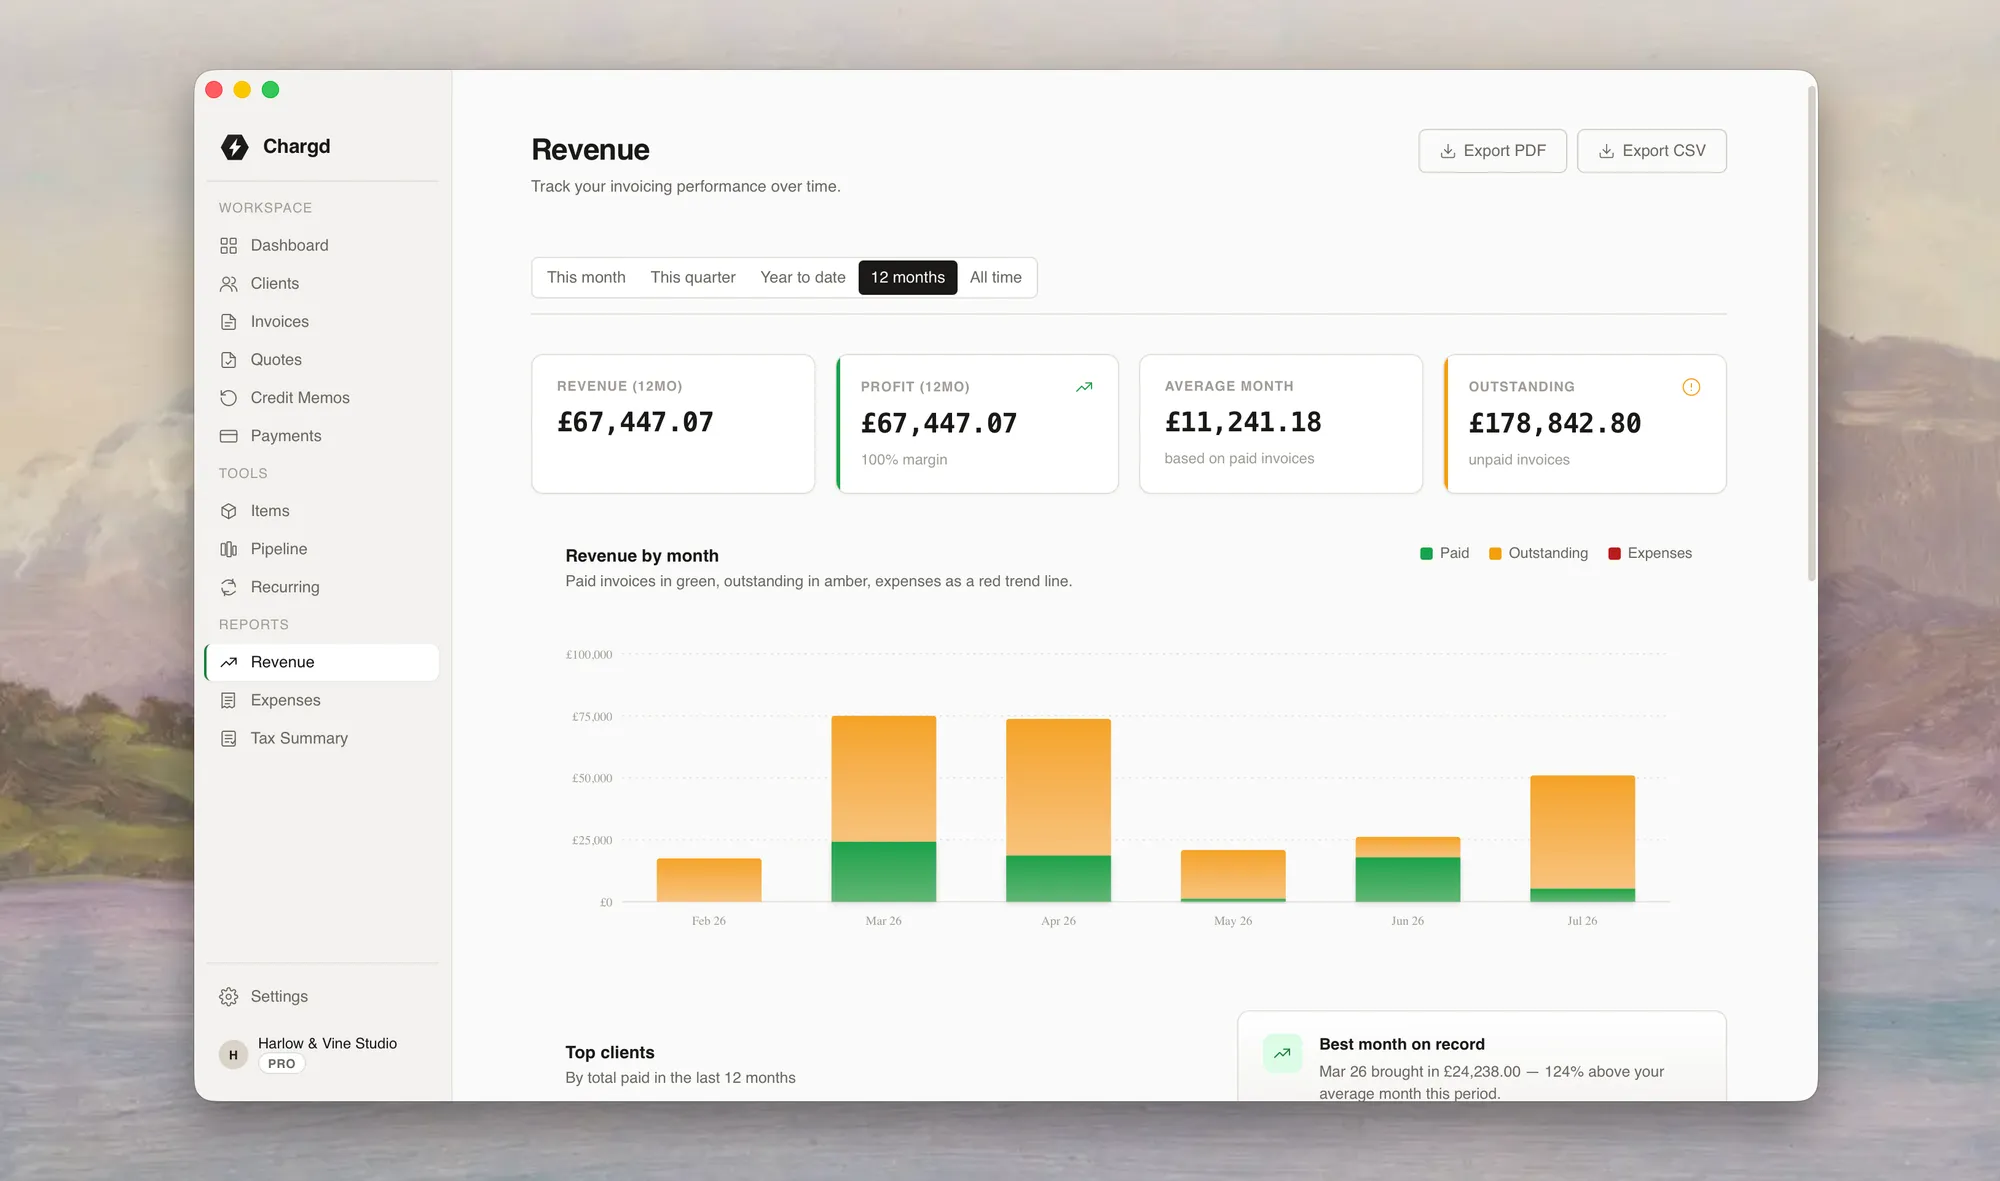Image resolution: width=2000 pixels, height=1181 pixels.
Task: Switch to All time range
Action: click(996, 277)
